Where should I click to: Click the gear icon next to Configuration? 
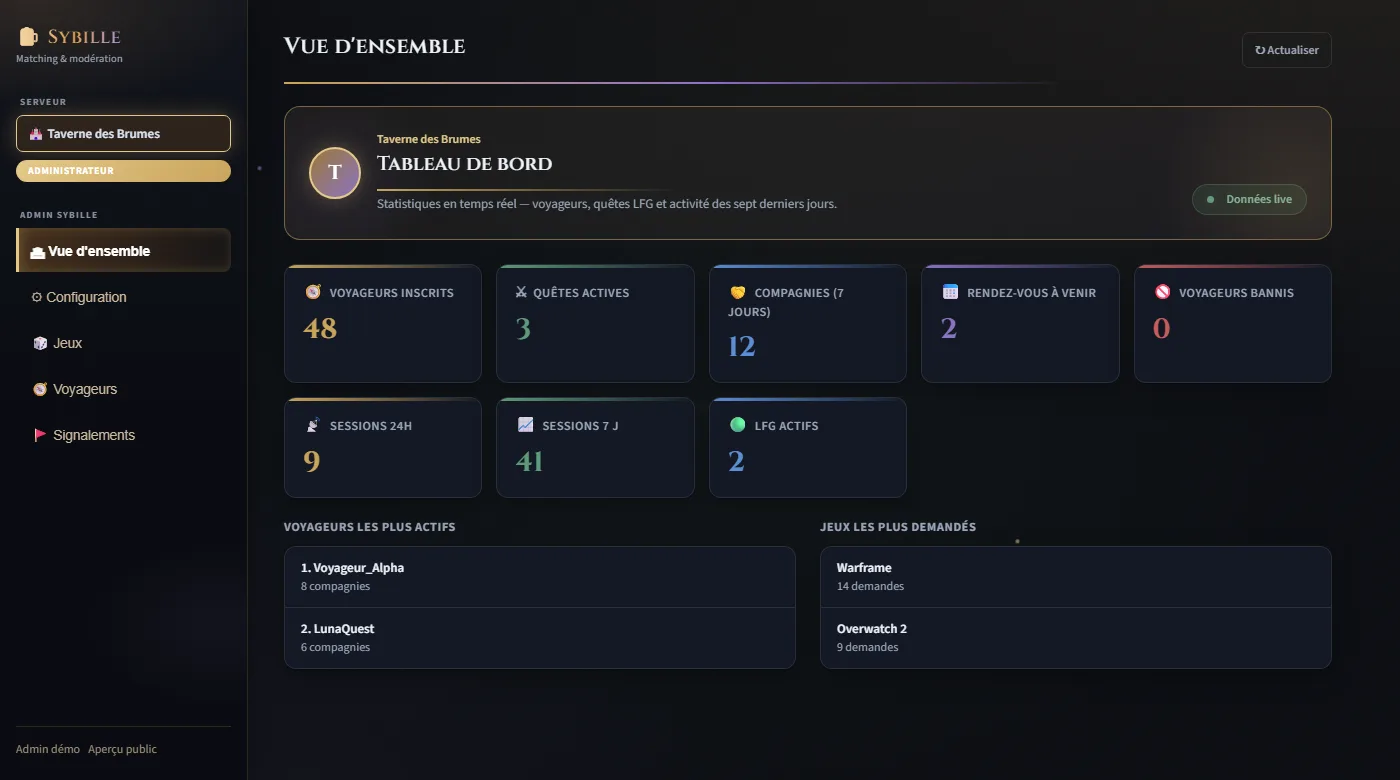coord(37,297)
